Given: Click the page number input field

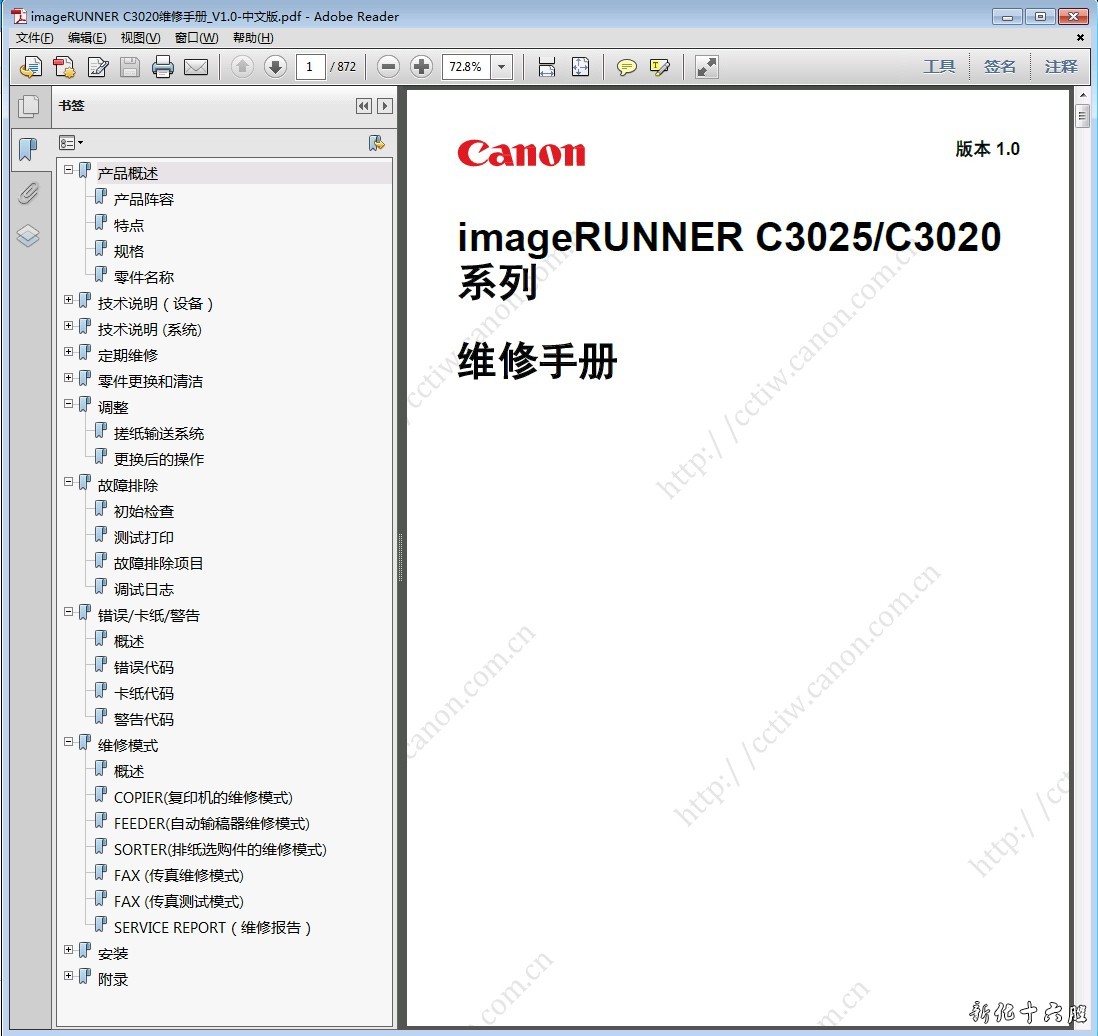Looking at the screenshot, I should (310, 67).
